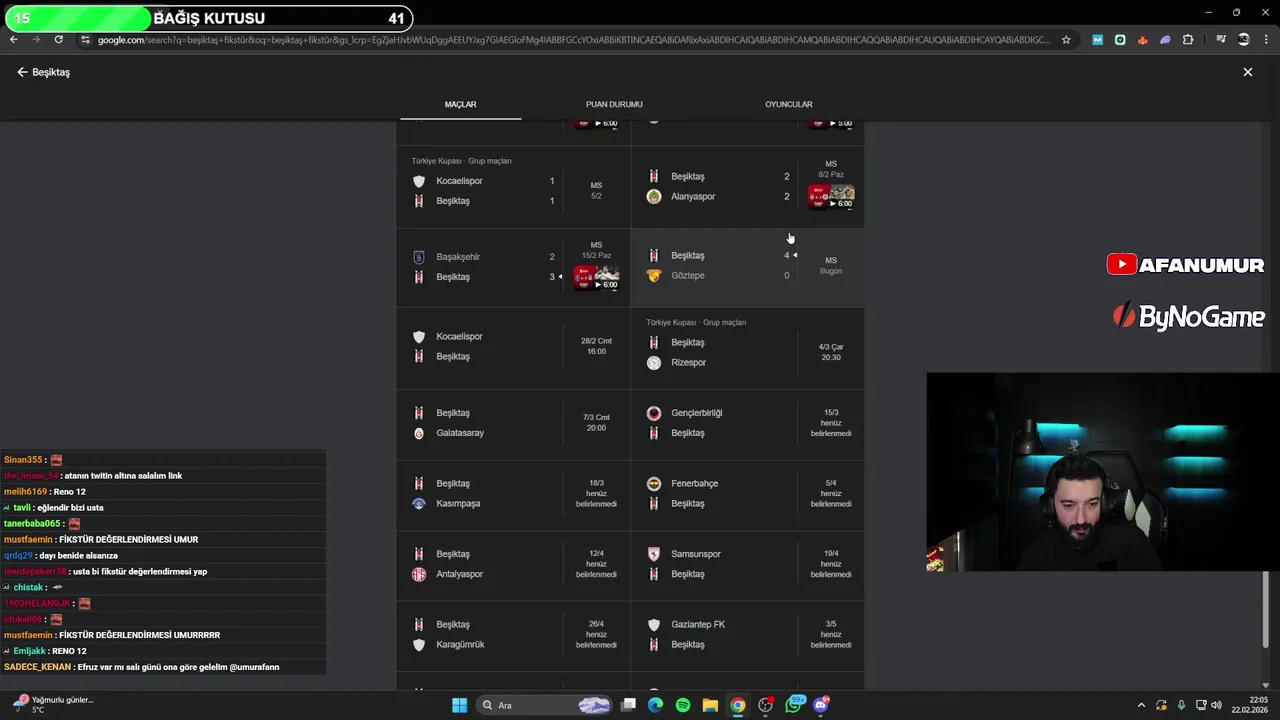
Task: Open Beşiktaş vs Galatasaray fixture
Action: click(x=513, y=423)
